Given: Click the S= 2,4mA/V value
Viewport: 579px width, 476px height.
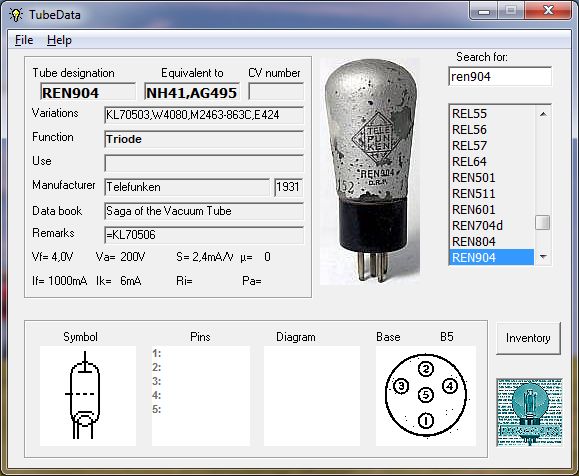Looking at the screenshot, I should click(205, 257).
